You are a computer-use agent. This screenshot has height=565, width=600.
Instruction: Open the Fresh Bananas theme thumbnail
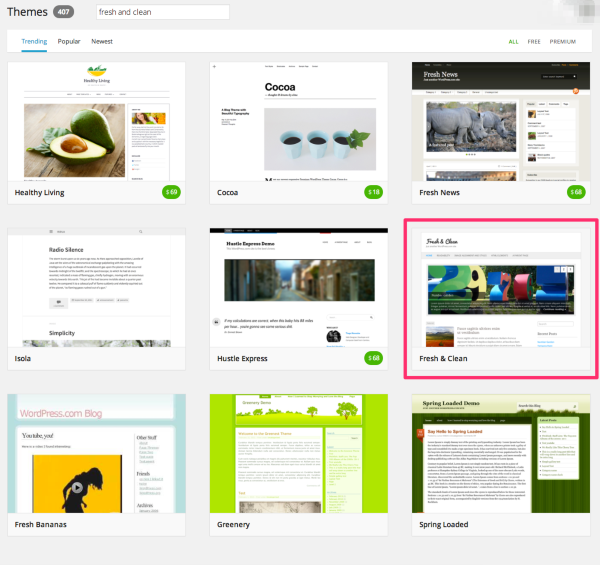point(96,452)
